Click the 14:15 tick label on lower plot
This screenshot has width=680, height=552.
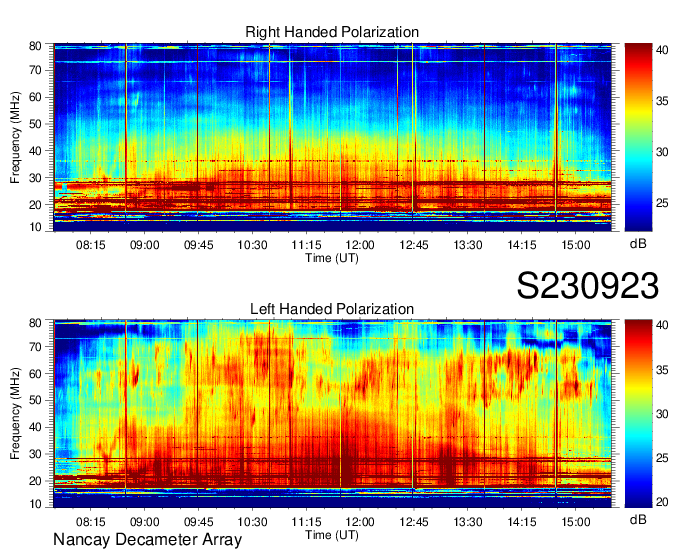point(522,522)
